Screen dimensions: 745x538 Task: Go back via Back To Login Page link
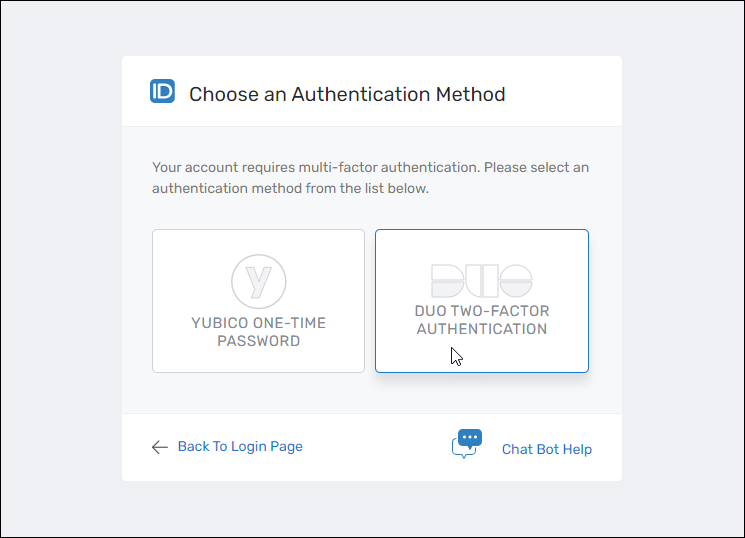click(240, 446)
